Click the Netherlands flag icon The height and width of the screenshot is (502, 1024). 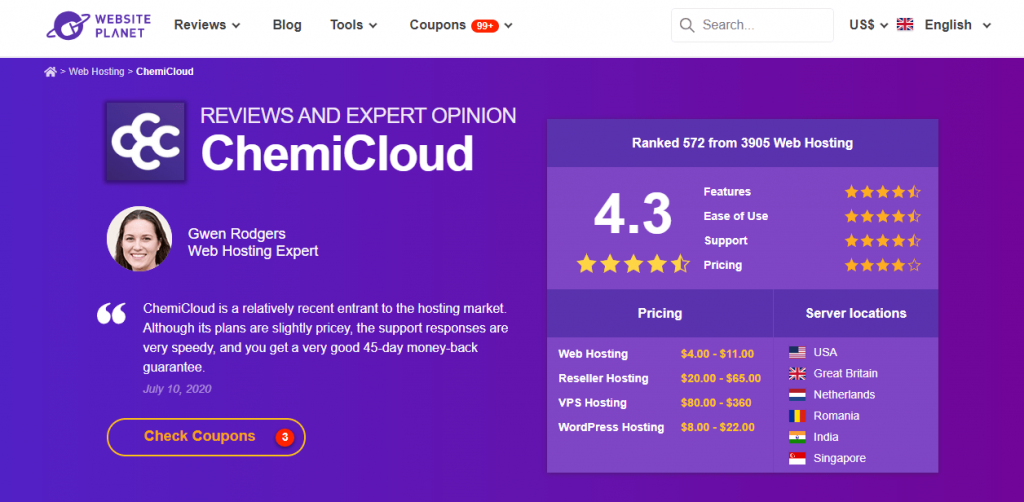[x=797, y=395]
